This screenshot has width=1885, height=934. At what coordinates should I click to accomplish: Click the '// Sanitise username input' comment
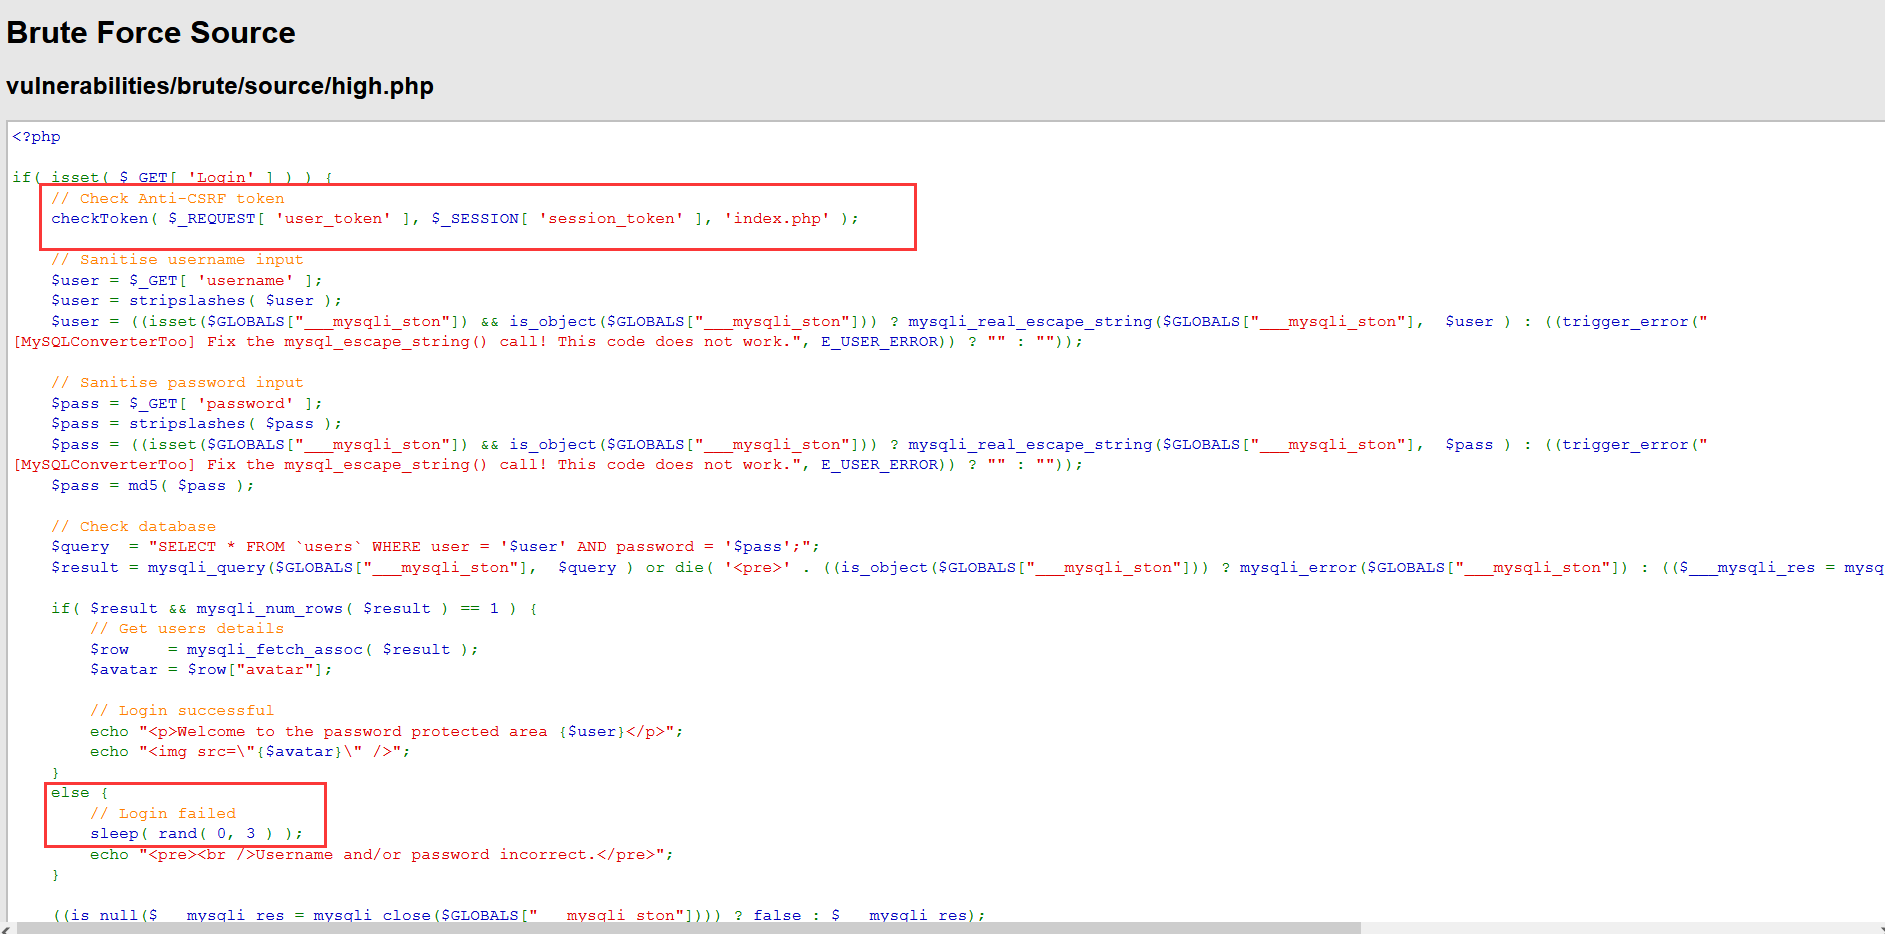177,260
